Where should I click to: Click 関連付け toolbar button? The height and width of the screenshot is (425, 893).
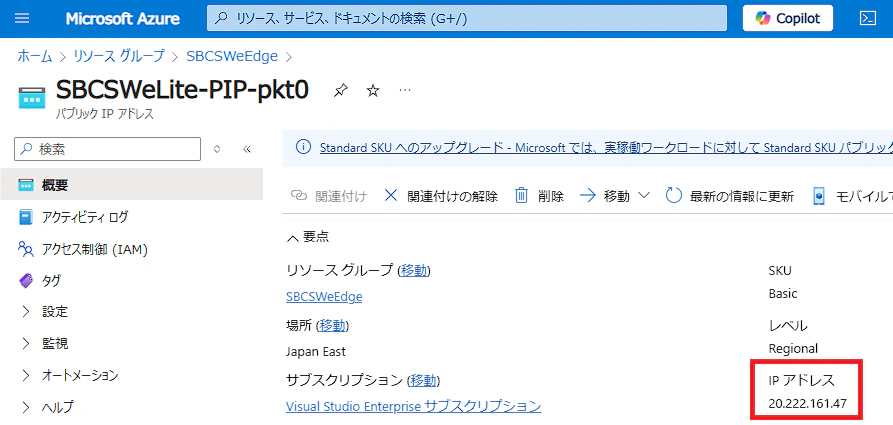coord(329,196)
